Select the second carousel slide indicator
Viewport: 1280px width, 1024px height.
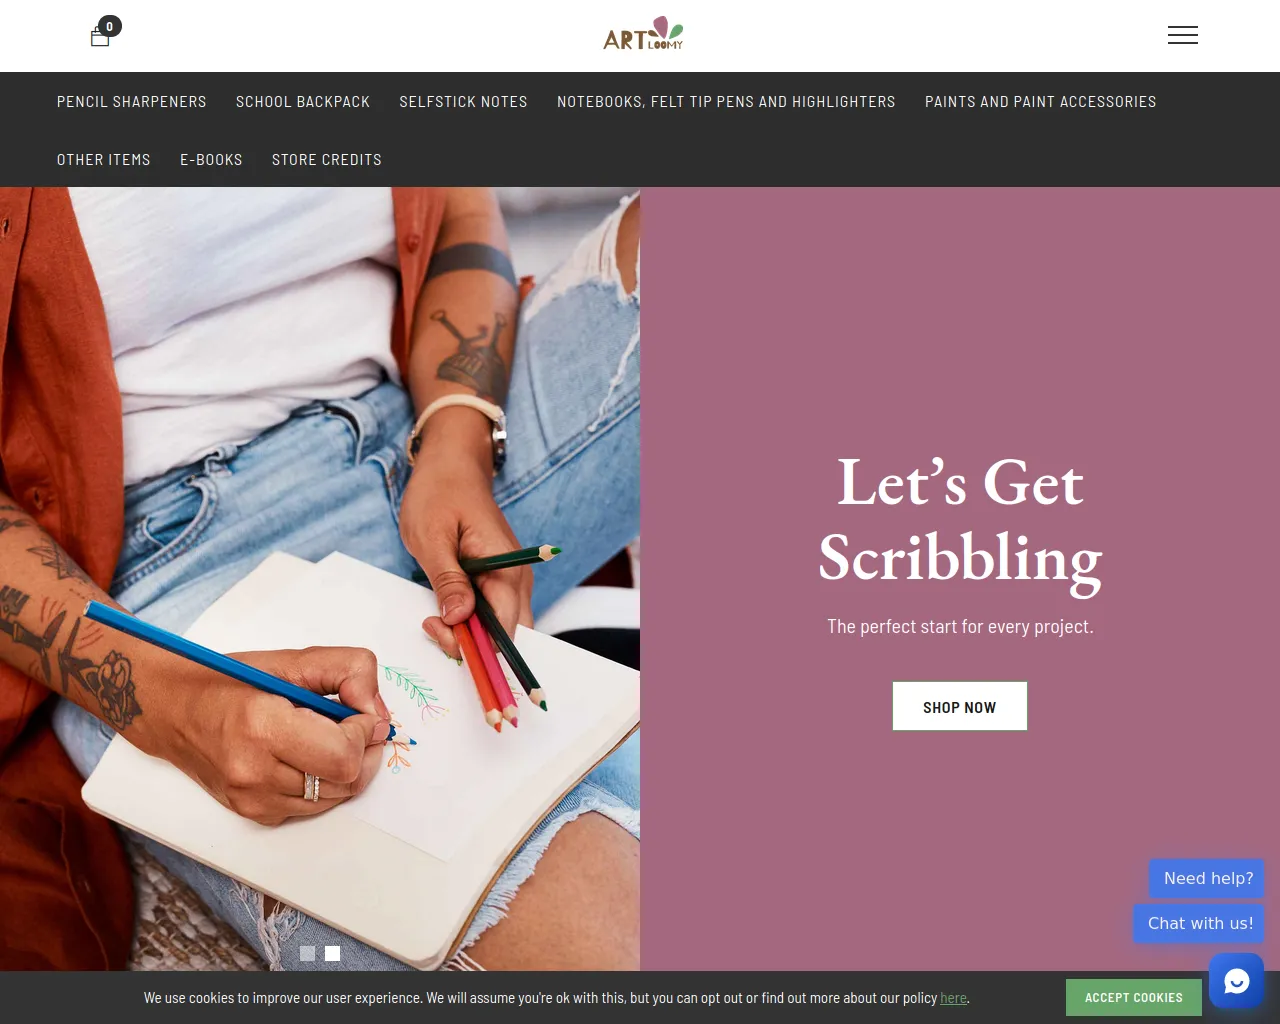click(x=333, y=954)
